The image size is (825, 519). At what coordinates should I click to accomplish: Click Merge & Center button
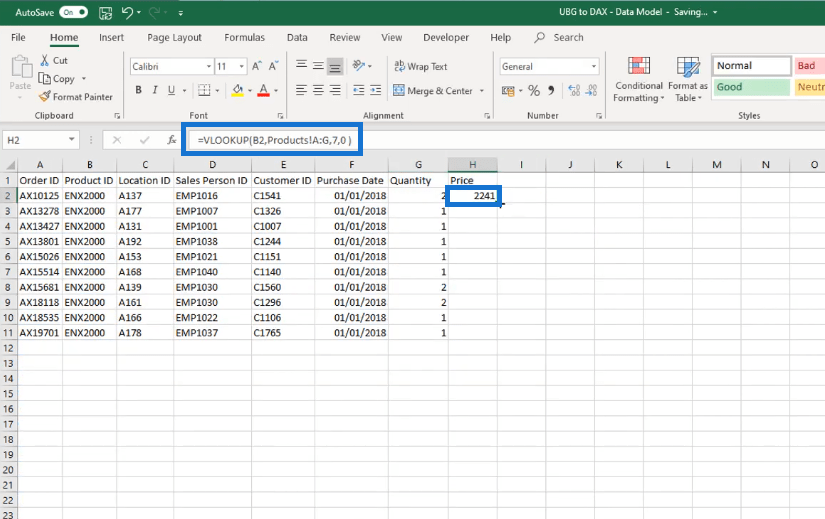click(434, 91)
